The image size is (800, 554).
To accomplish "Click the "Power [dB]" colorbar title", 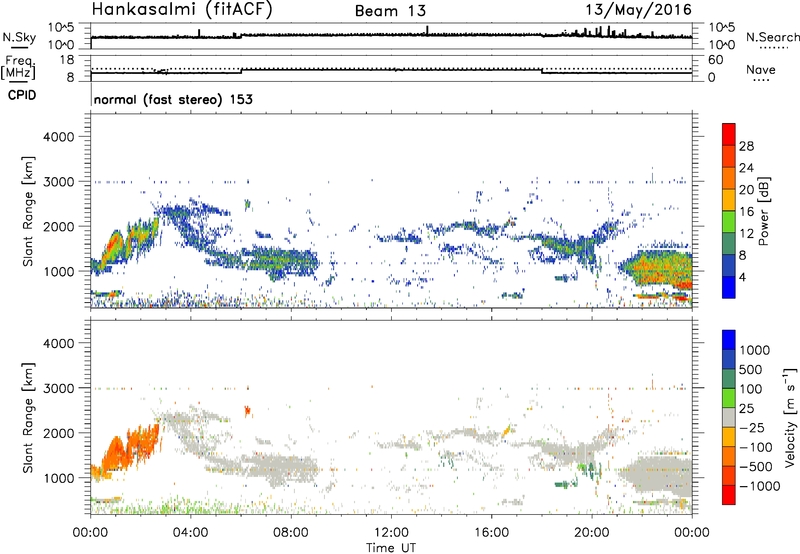I will click(764, 211).
